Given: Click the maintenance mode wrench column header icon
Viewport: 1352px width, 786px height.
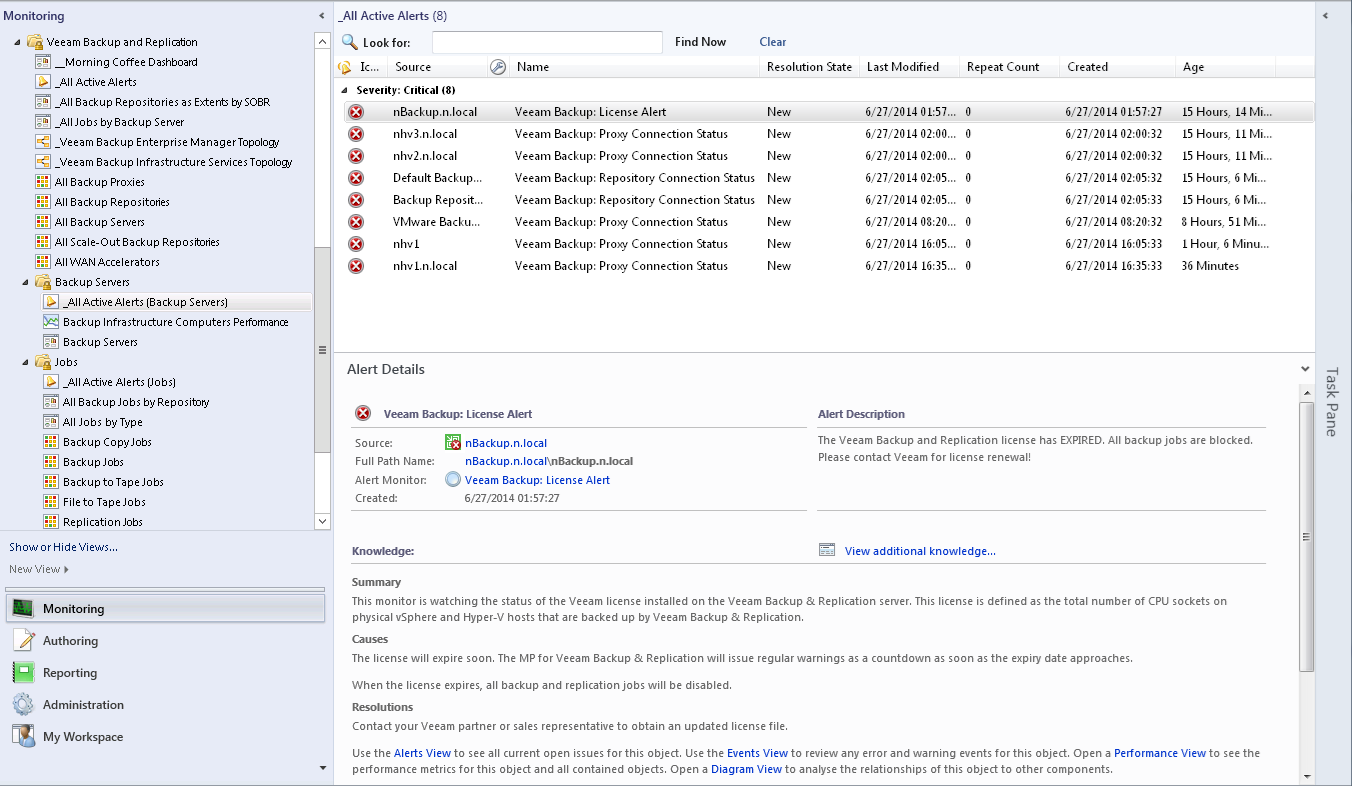Looking at the screenshot, I should click(x=498, y=67).
